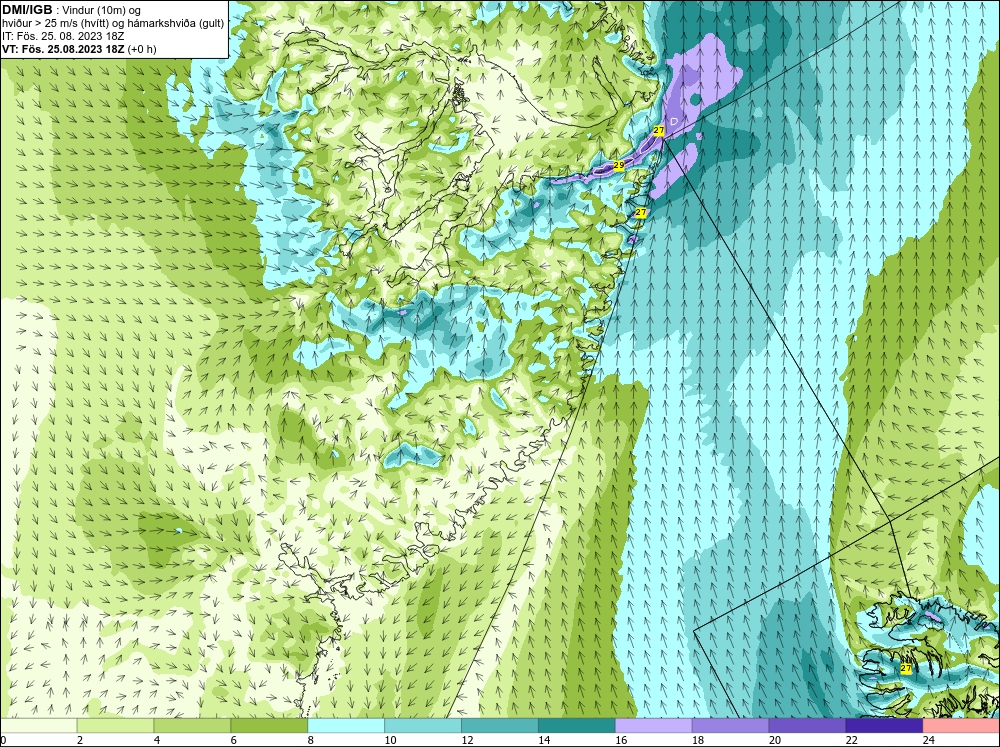Click the legend scale label 8
This screenshot has width=1000, height=747.
[311, 740]
